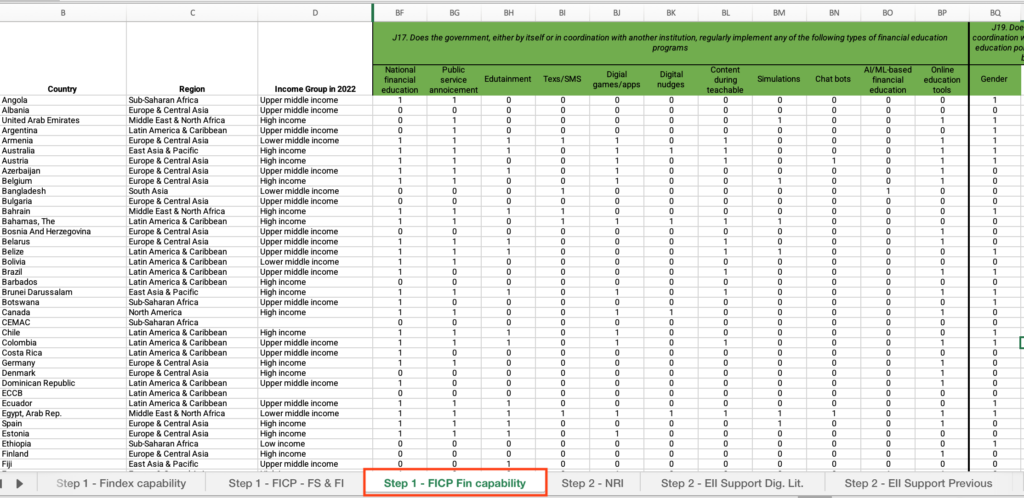Go to Step 2 - EII Support Dig. Lit. tab

click(x=732, y=484)
